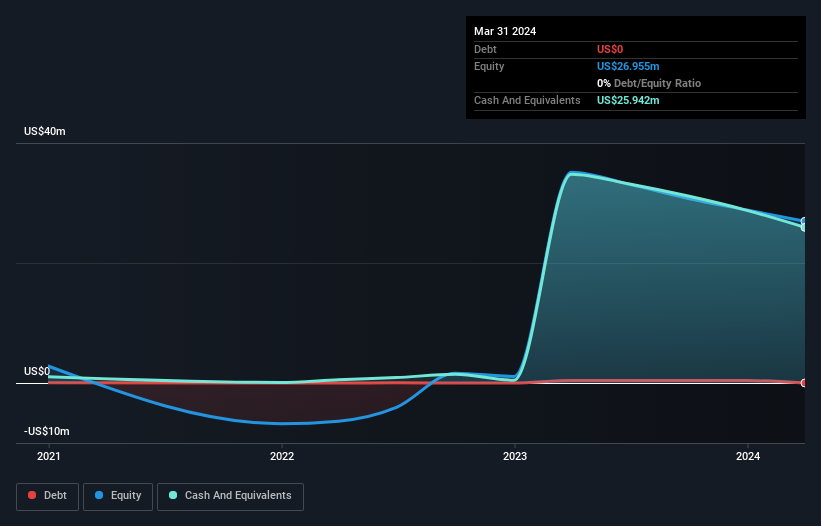Click the 2024 x-axis label
Screen dimensions: 821x526
coord(748,456)
